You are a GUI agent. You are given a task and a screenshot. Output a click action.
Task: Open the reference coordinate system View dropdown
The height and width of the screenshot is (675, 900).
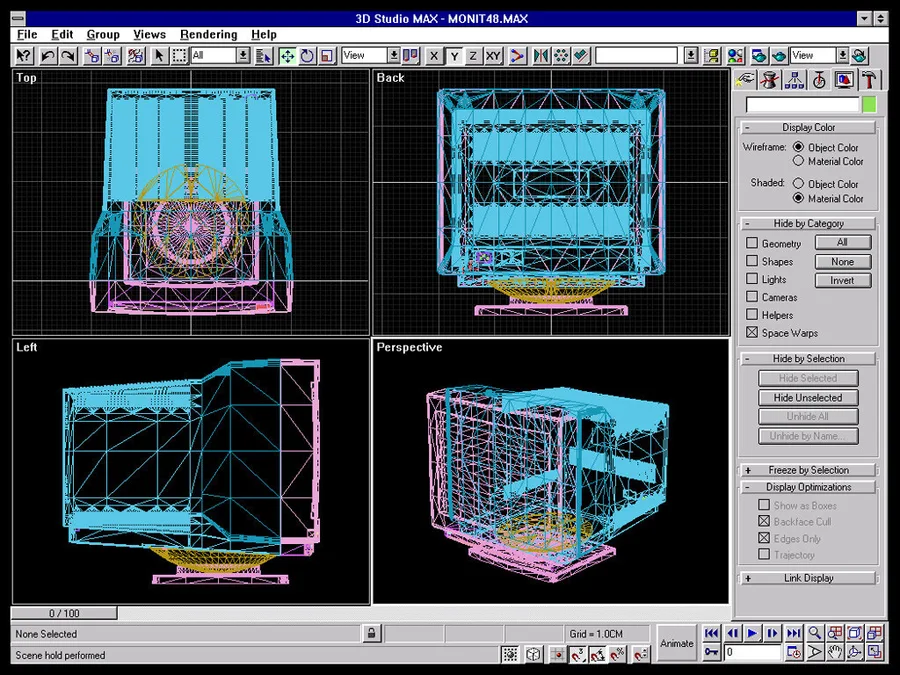click(x=394, y=56)
